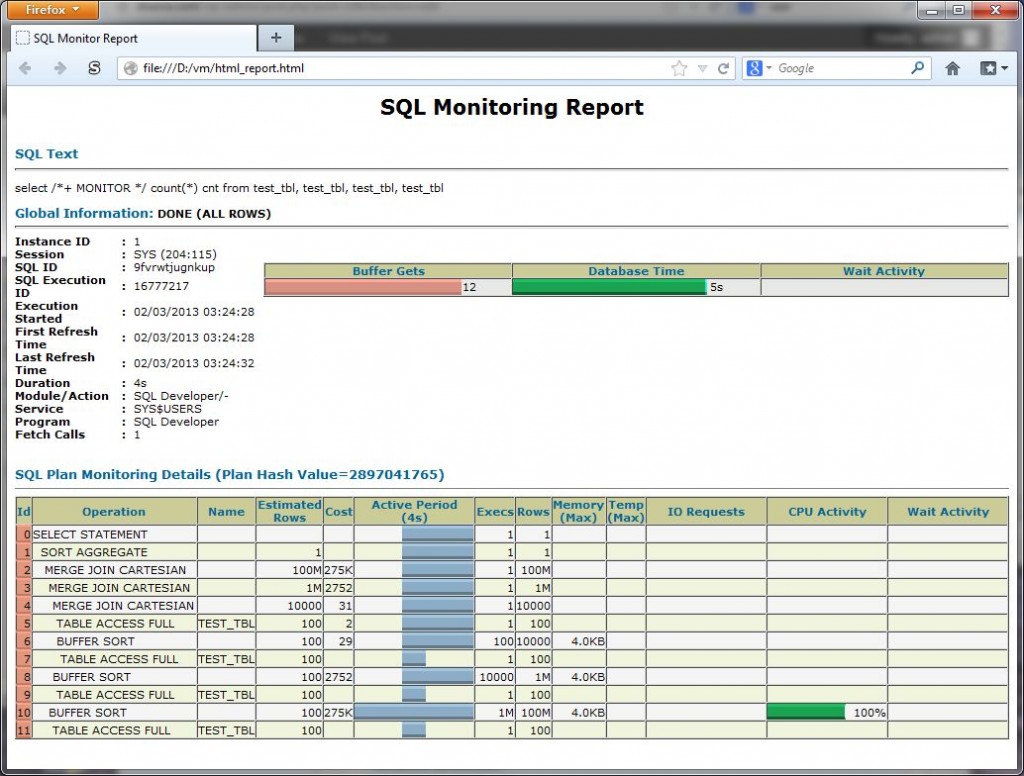This screenshot has height=776, width=1024.
Task: Click BUFFER SORT in row id 10
Action: tap(88, 713)
